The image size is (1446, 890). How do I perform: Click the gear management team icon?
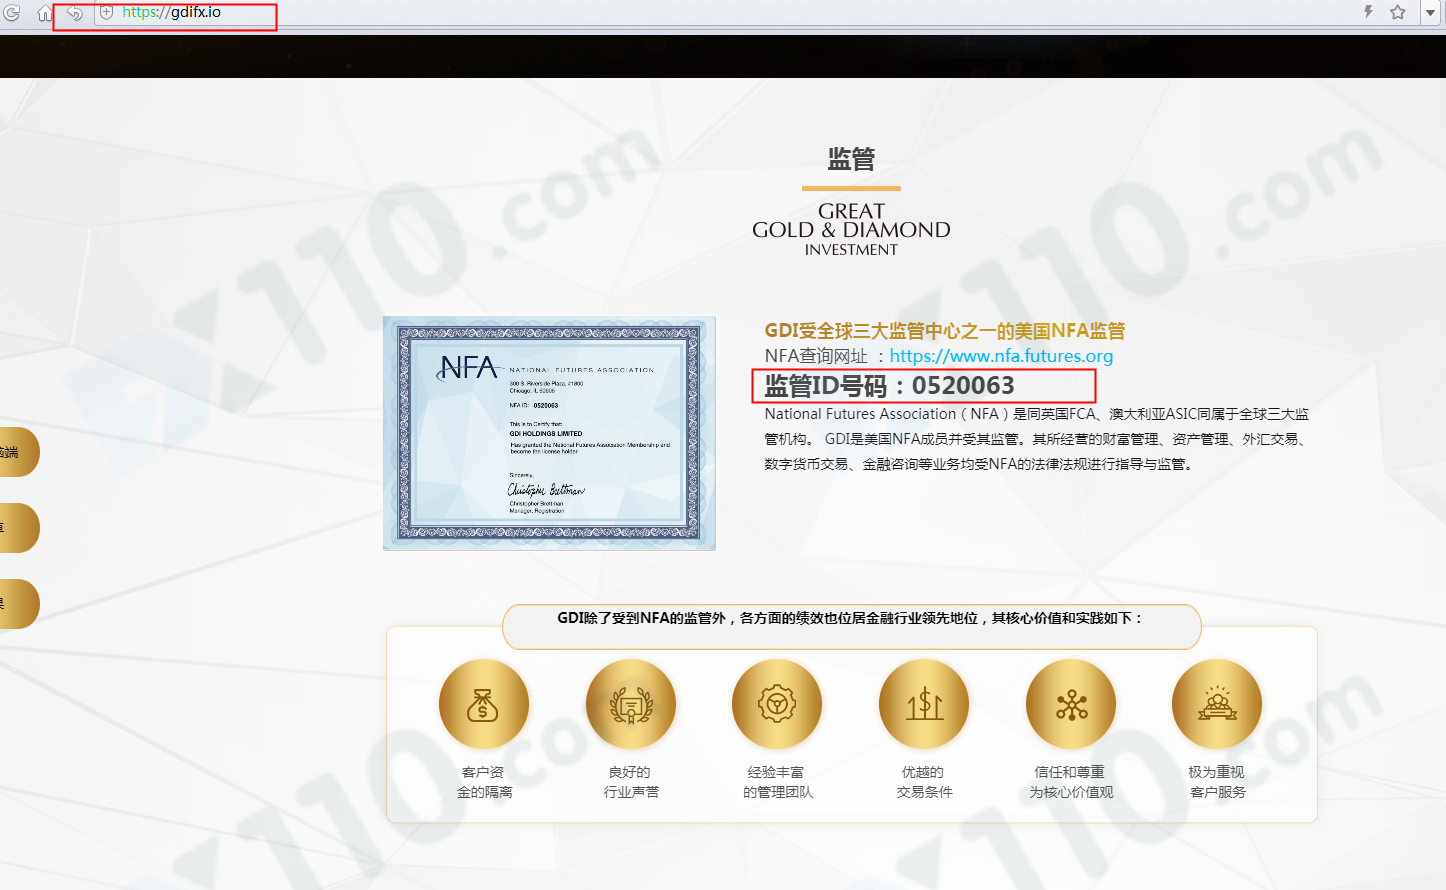[x=777, y=704]
